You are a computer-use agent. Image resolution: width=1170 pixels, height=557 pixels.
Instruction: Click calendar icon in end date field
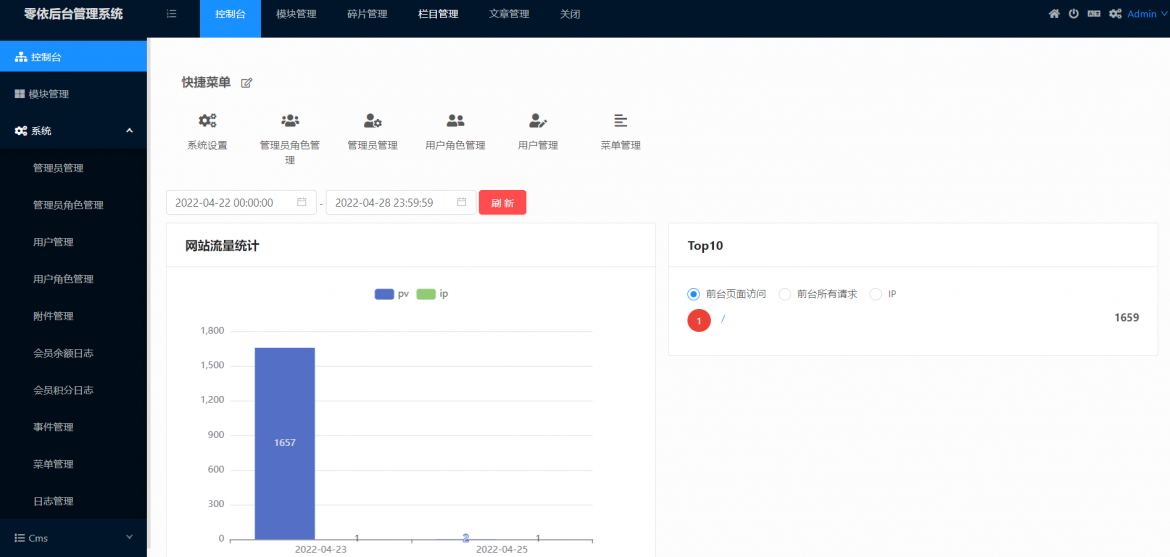click(461, 202)
